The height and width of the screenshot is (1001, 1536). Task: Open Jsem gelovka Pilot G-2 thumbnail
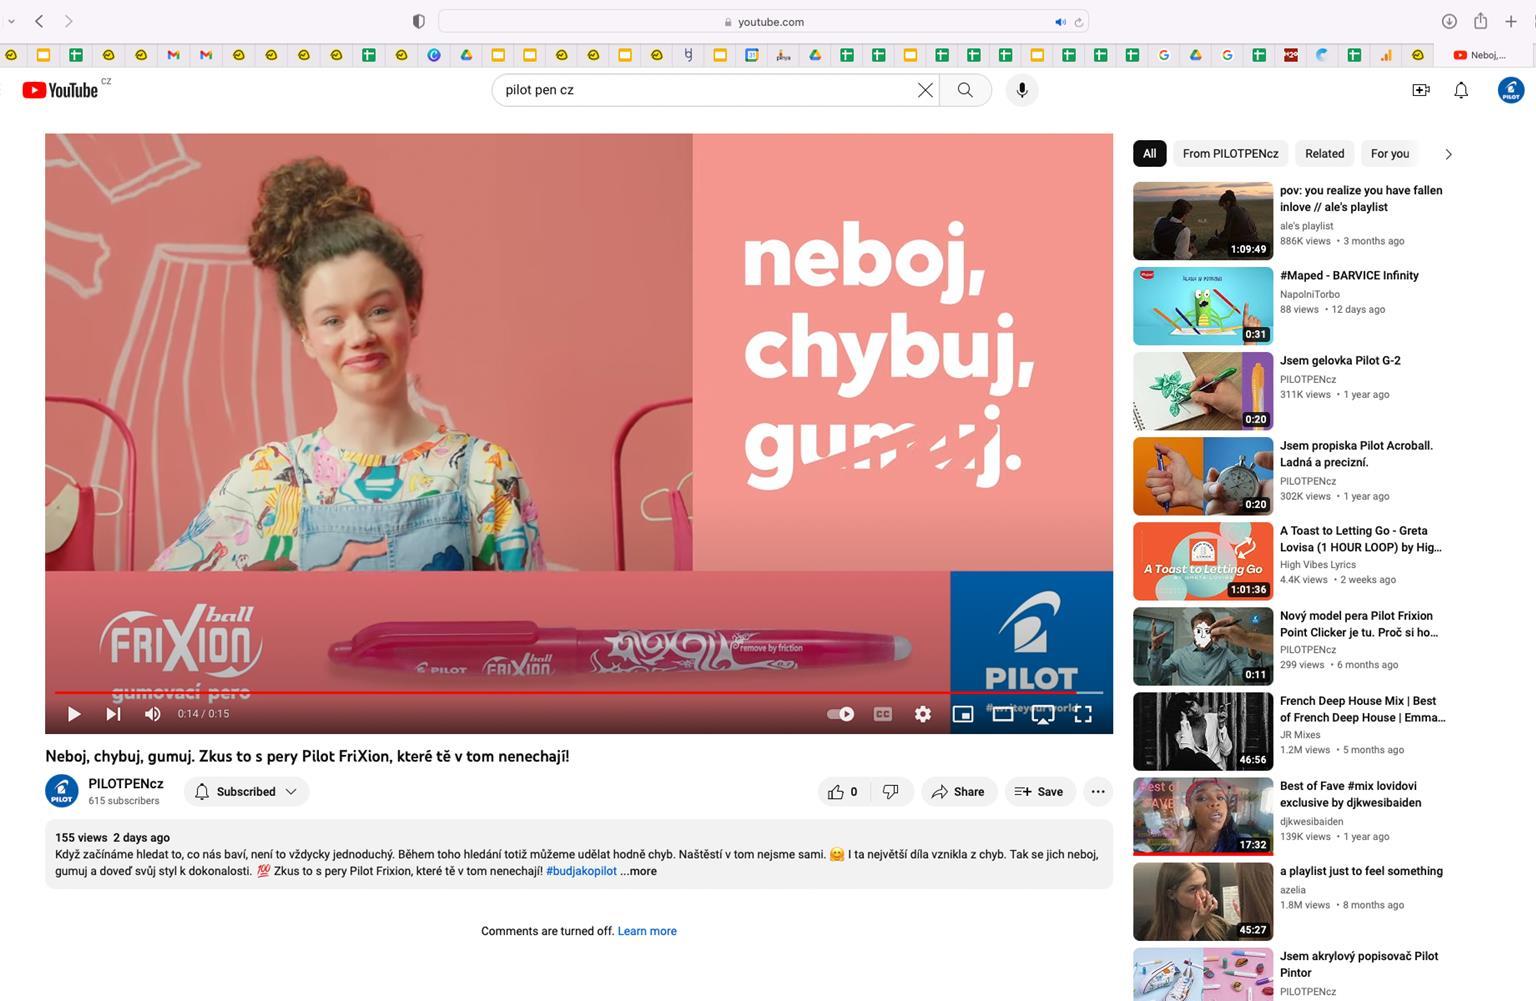(1203, 391)
